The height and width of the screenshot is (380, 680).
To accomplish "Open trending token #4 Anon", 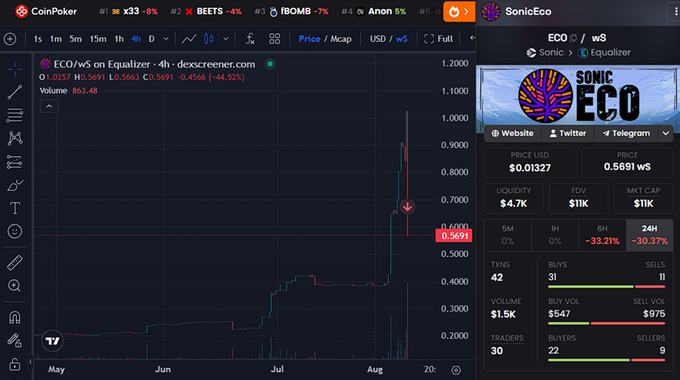I will point(374,11).
